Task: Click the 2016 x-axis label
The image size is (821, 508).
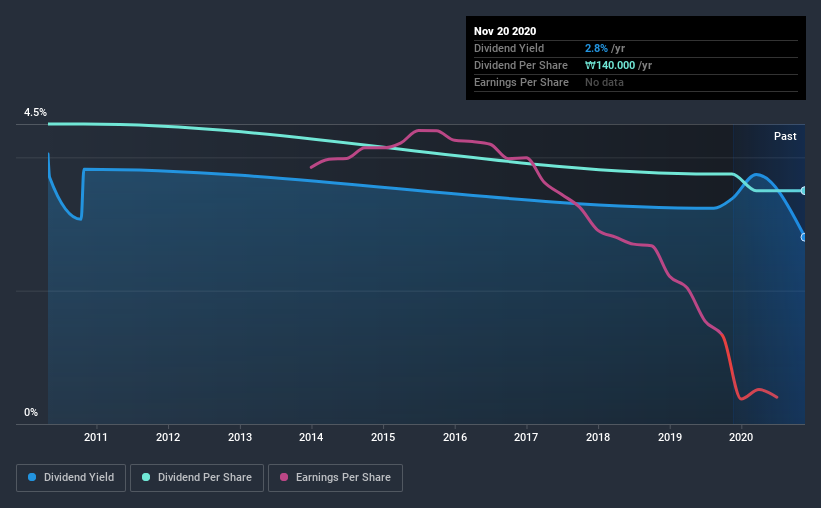Action: (x=455, y=437)
